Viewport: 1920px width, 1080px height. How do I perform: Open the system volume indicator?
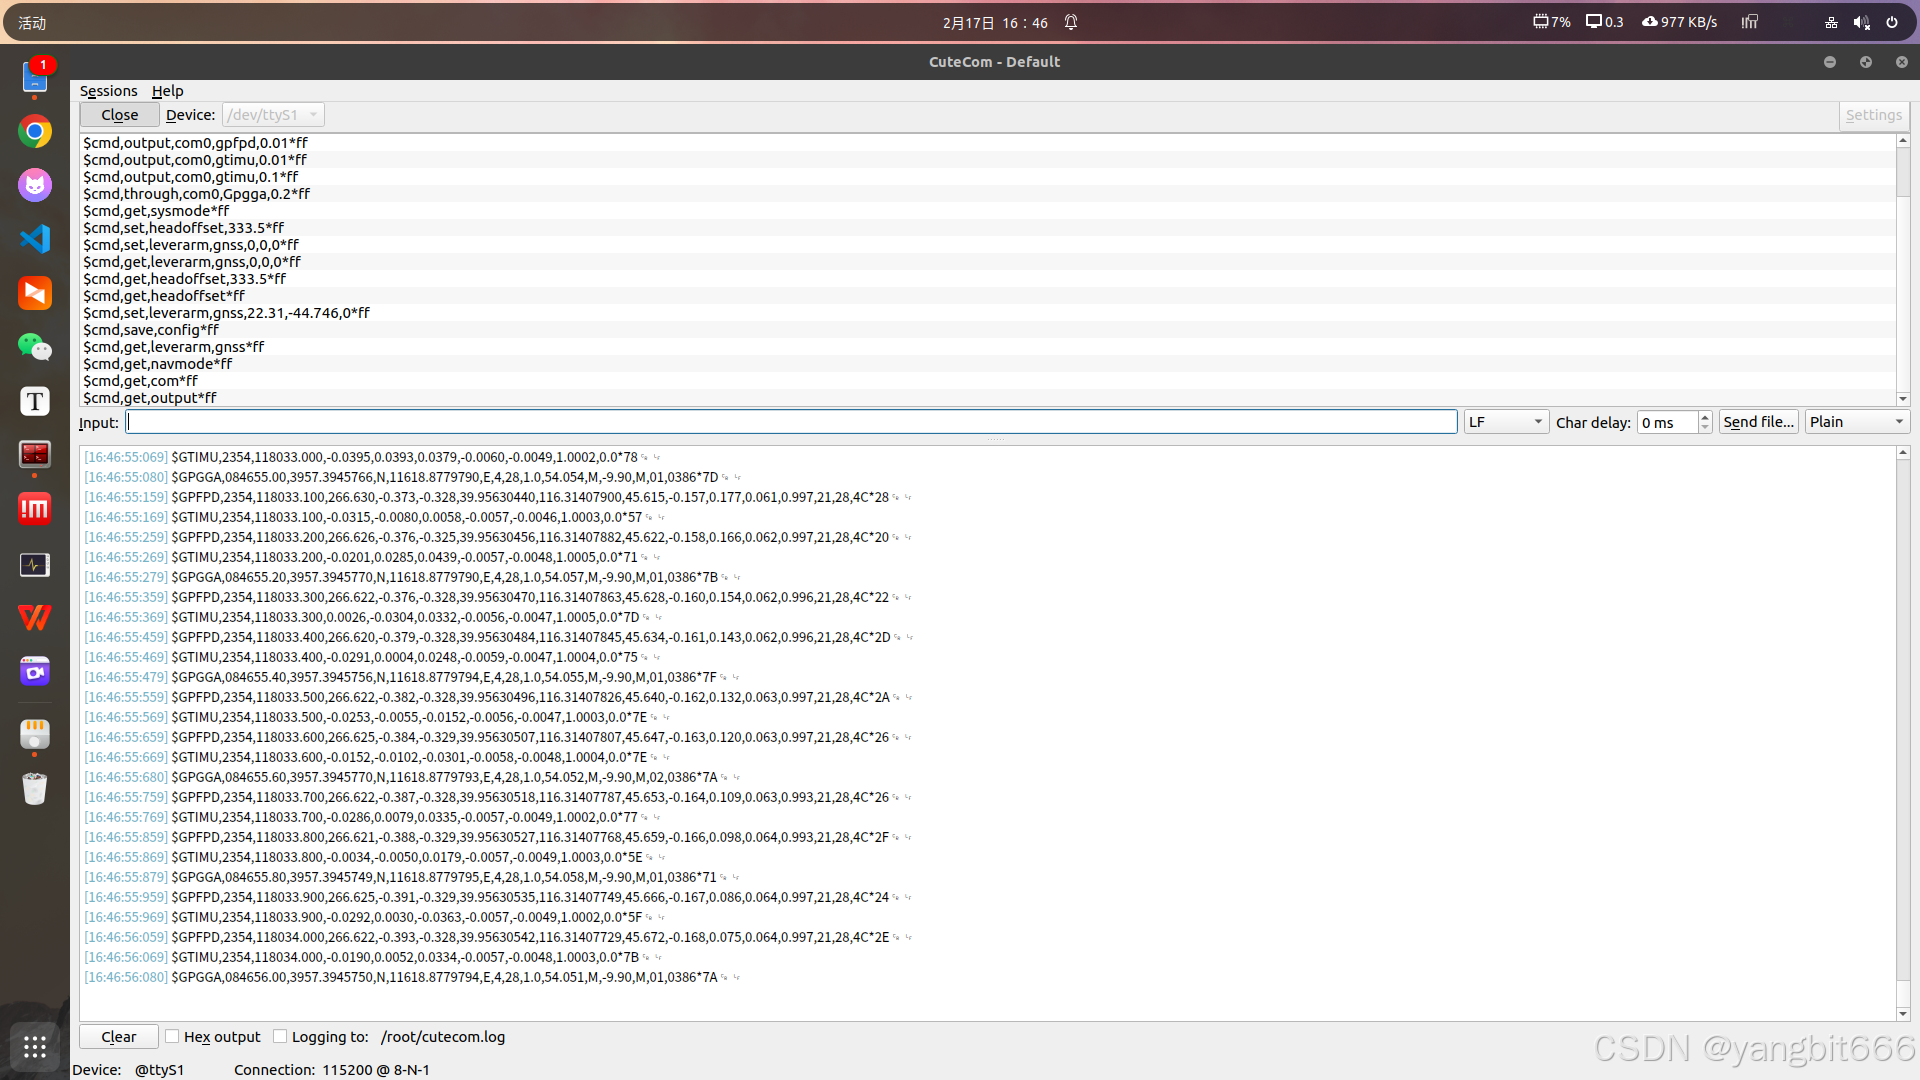coord(1861,22)
